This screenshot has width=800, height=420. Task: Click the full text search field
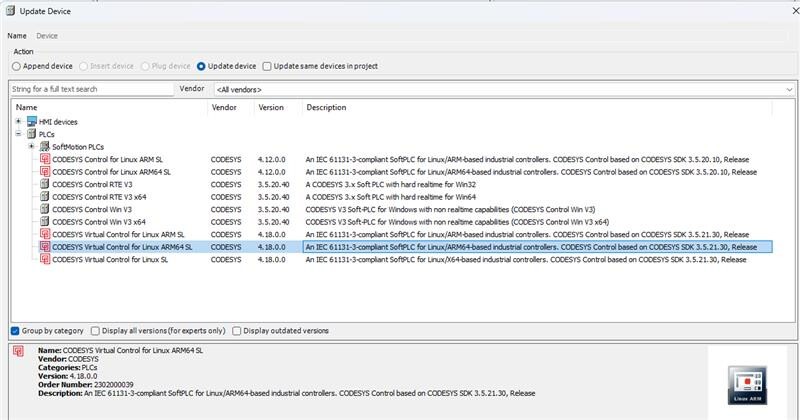click(90, 89)
